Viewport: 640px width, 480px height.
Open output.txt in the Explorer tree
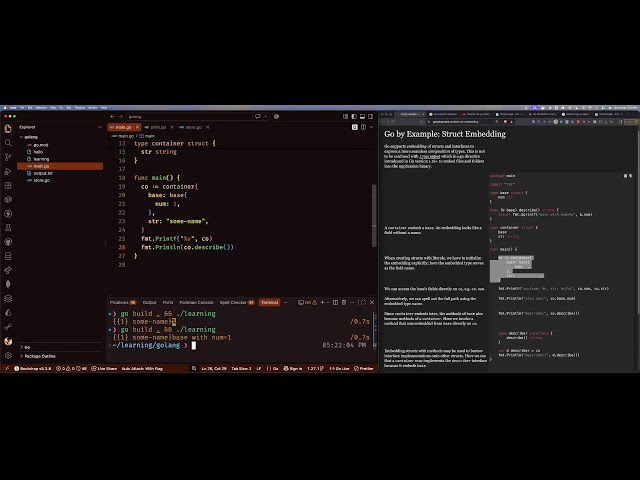tap(43, 173)
